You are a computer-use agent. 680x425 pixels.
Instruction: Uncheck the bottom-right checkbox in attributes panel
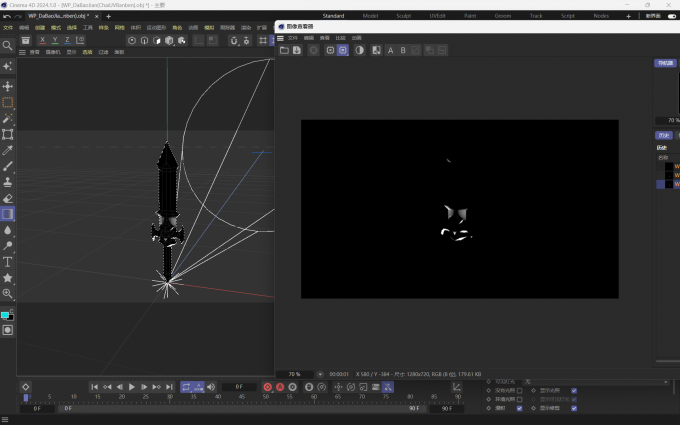[574, 409]
